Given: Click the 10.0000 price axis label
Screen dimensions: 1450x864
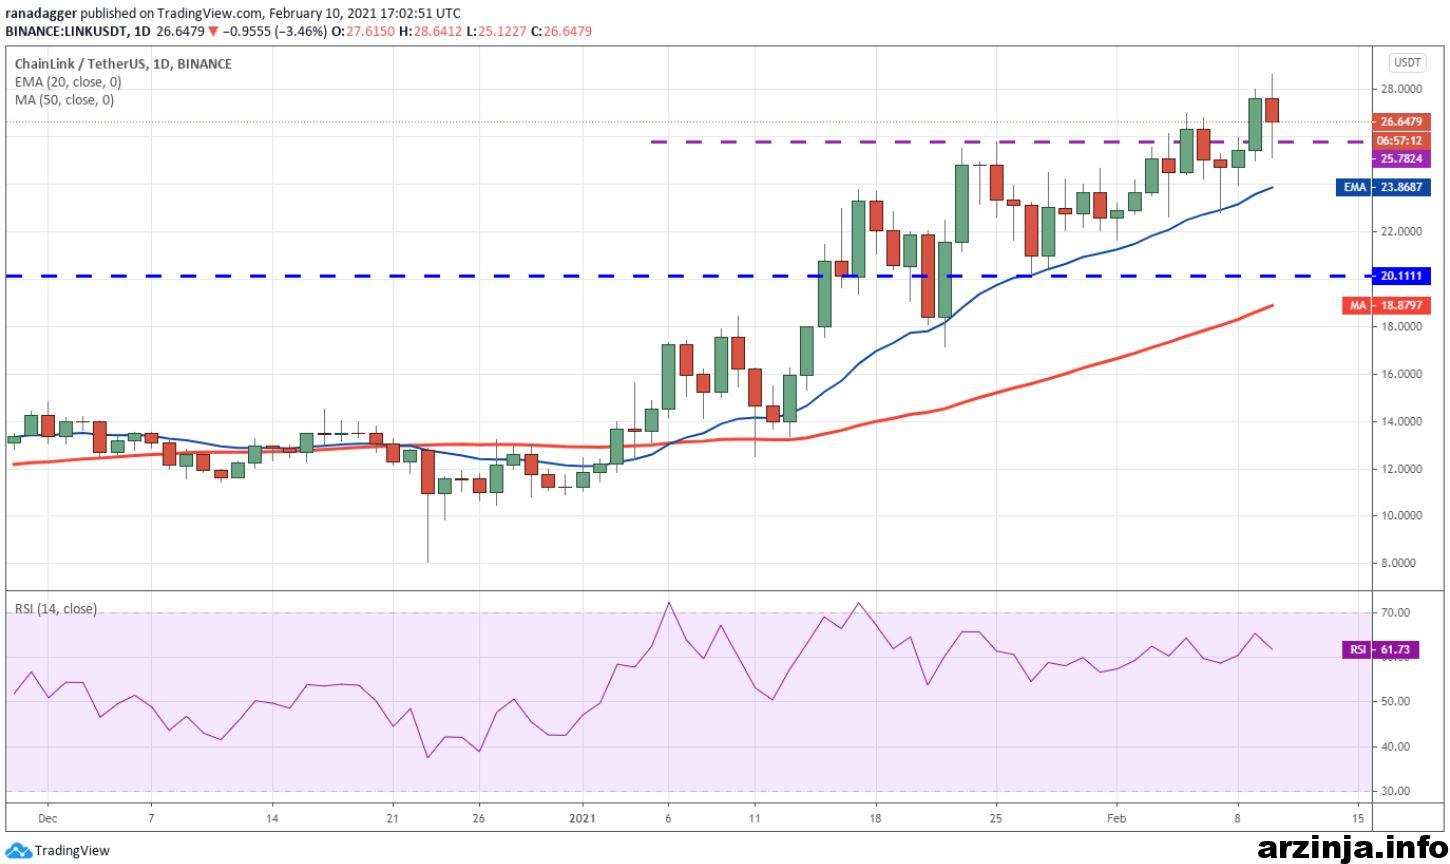Looking at the screenshot, I should coord(1402,516).
